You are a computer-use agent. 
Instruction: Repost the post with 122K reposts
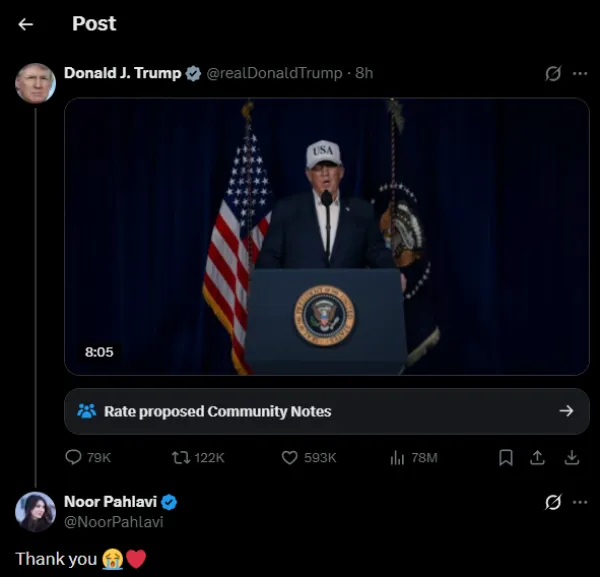point(181,457)
